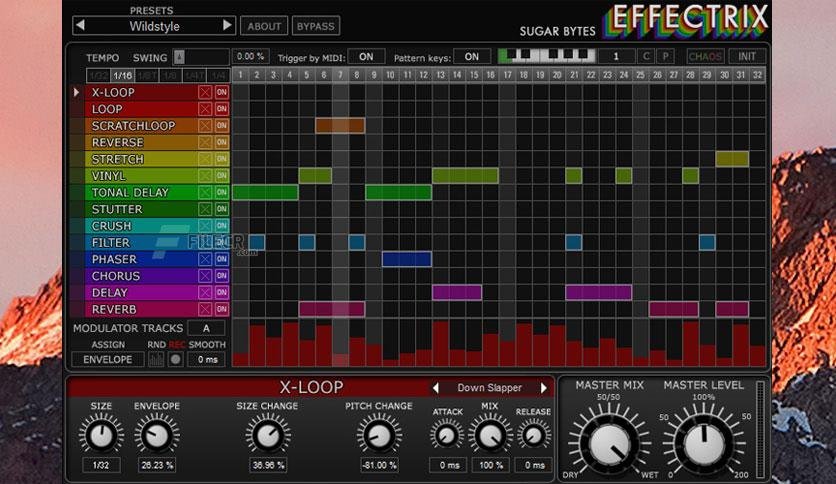
Task: Clear the REVERSE track with X icon
Action: pyautogui.click(x=205, y=142)
